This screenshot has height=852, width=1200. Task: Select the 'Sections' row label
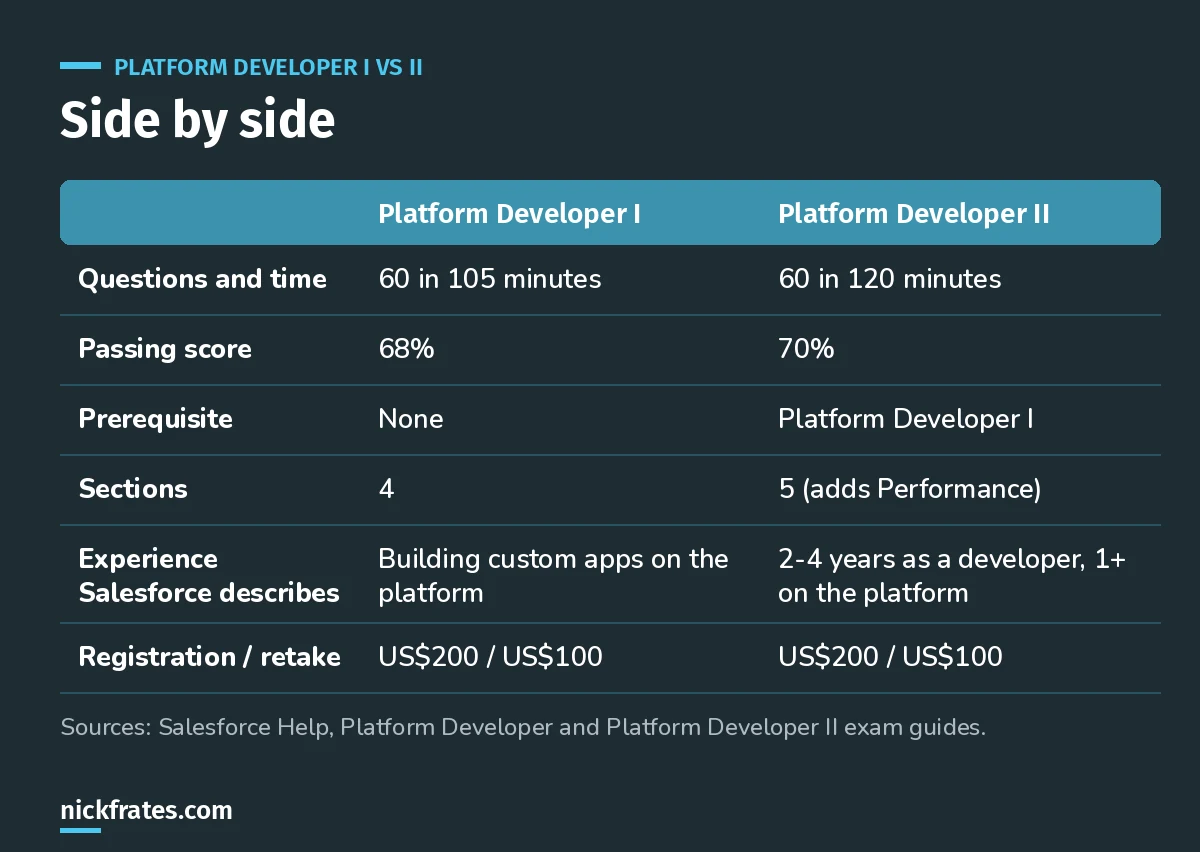[133, 489]
